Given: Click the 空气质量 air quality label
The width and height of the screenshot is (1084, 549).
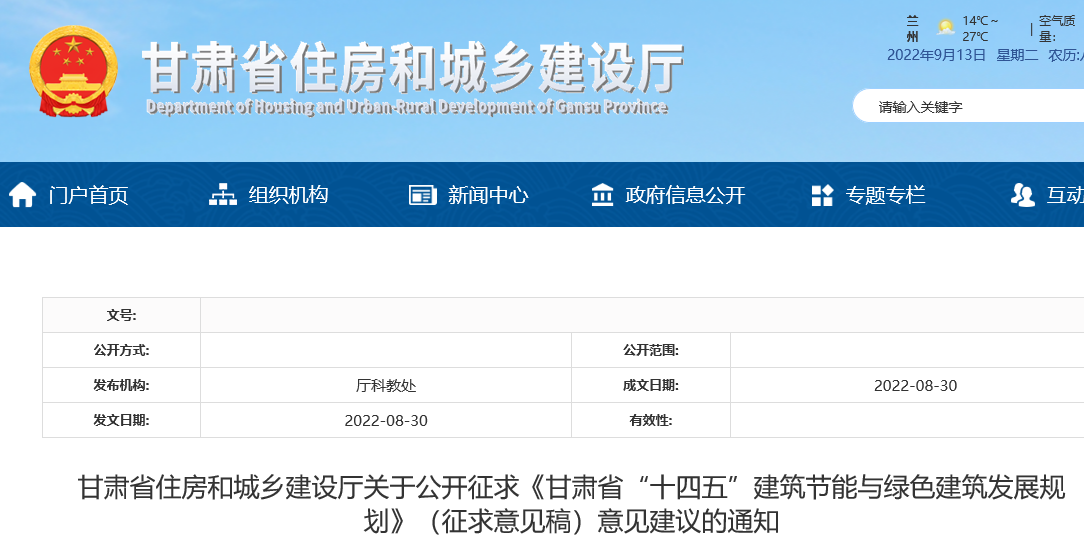Looking at the screenshot, I should click(x=1060, y=28).
